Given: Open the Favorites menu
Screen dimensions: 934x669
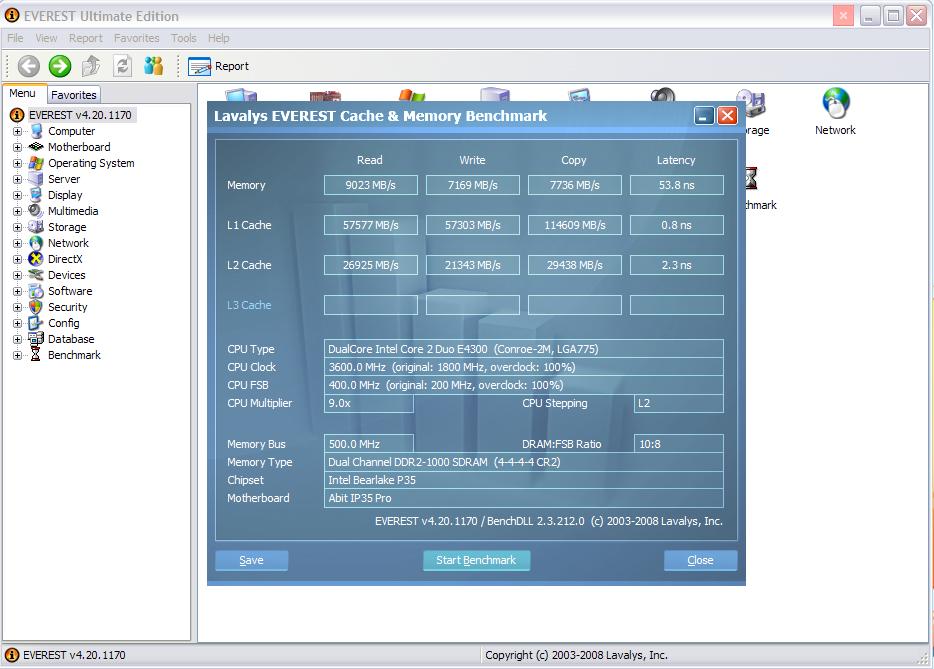Looking at the screenshot, I should pyautogui.click(x=136, y=38).
